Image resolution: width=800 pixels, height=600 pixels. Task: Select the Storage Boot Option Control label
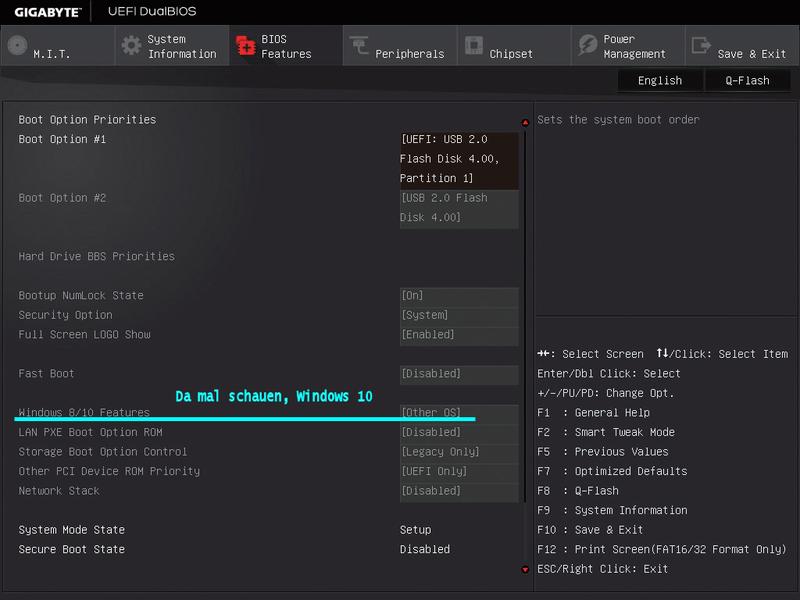[x=103, y=452]
